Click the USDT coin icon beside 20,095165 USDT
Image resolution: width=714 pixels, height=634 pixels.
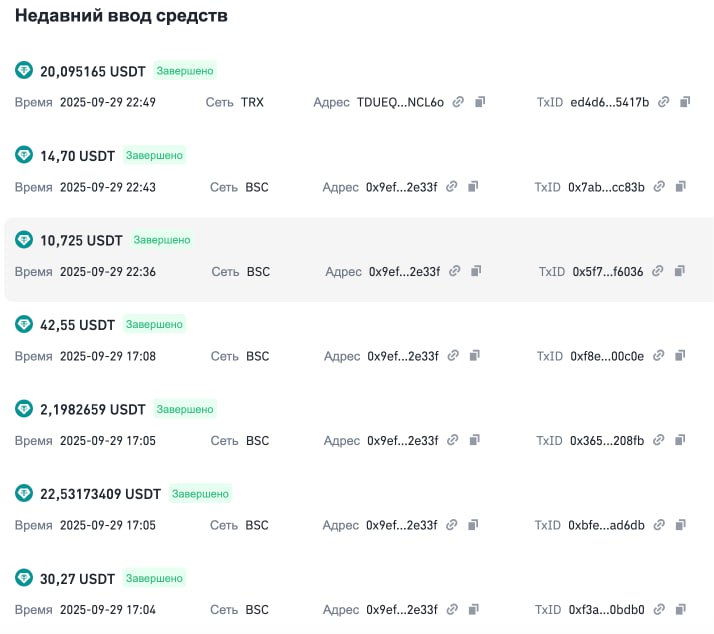click(24, 71)
